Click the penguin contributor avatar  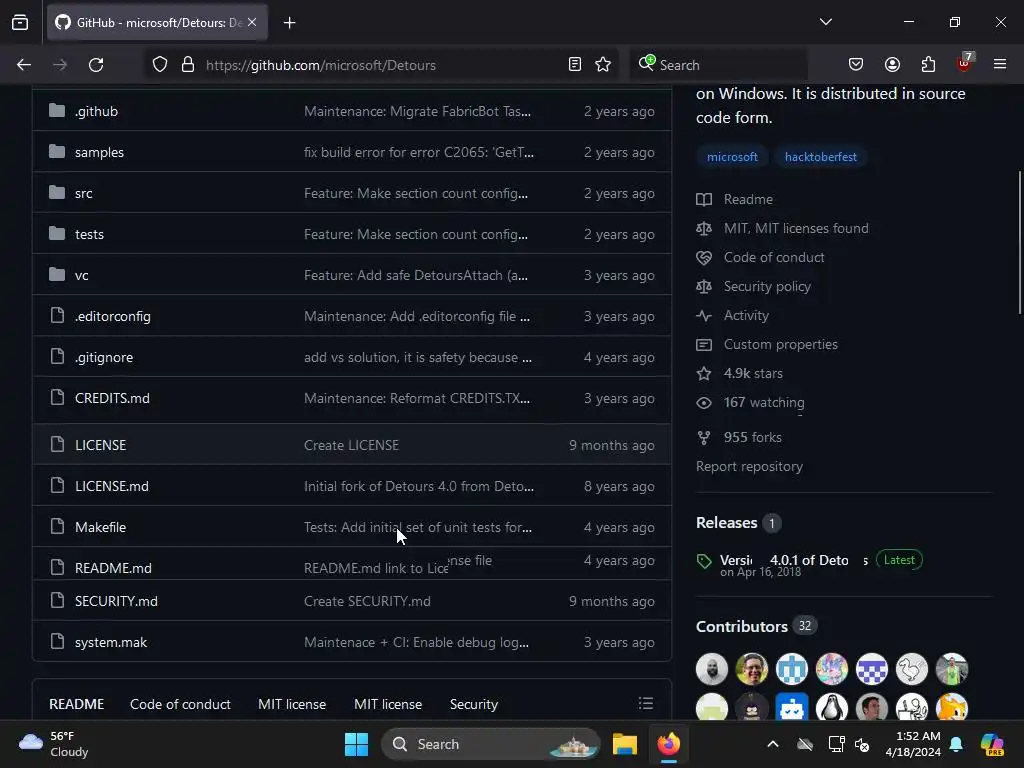pos(832,707)
